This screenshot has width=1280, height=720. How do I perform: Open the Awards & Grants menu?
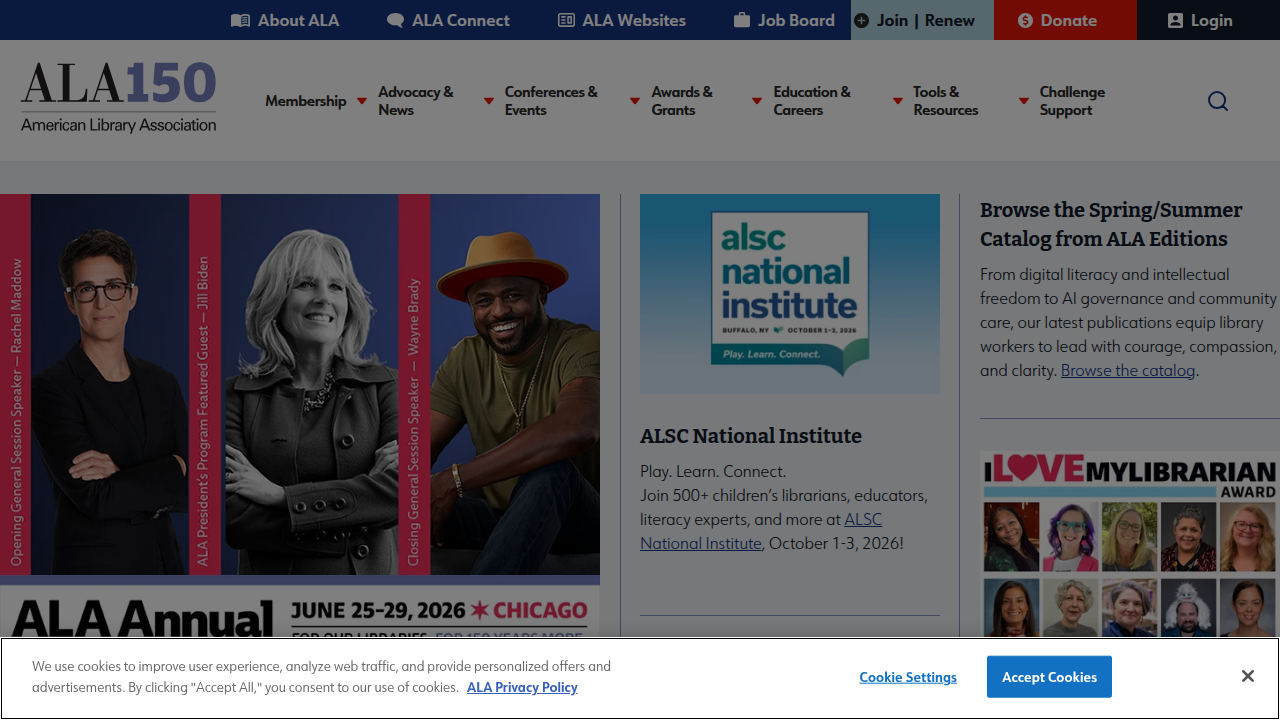click(x=682, y=101)
